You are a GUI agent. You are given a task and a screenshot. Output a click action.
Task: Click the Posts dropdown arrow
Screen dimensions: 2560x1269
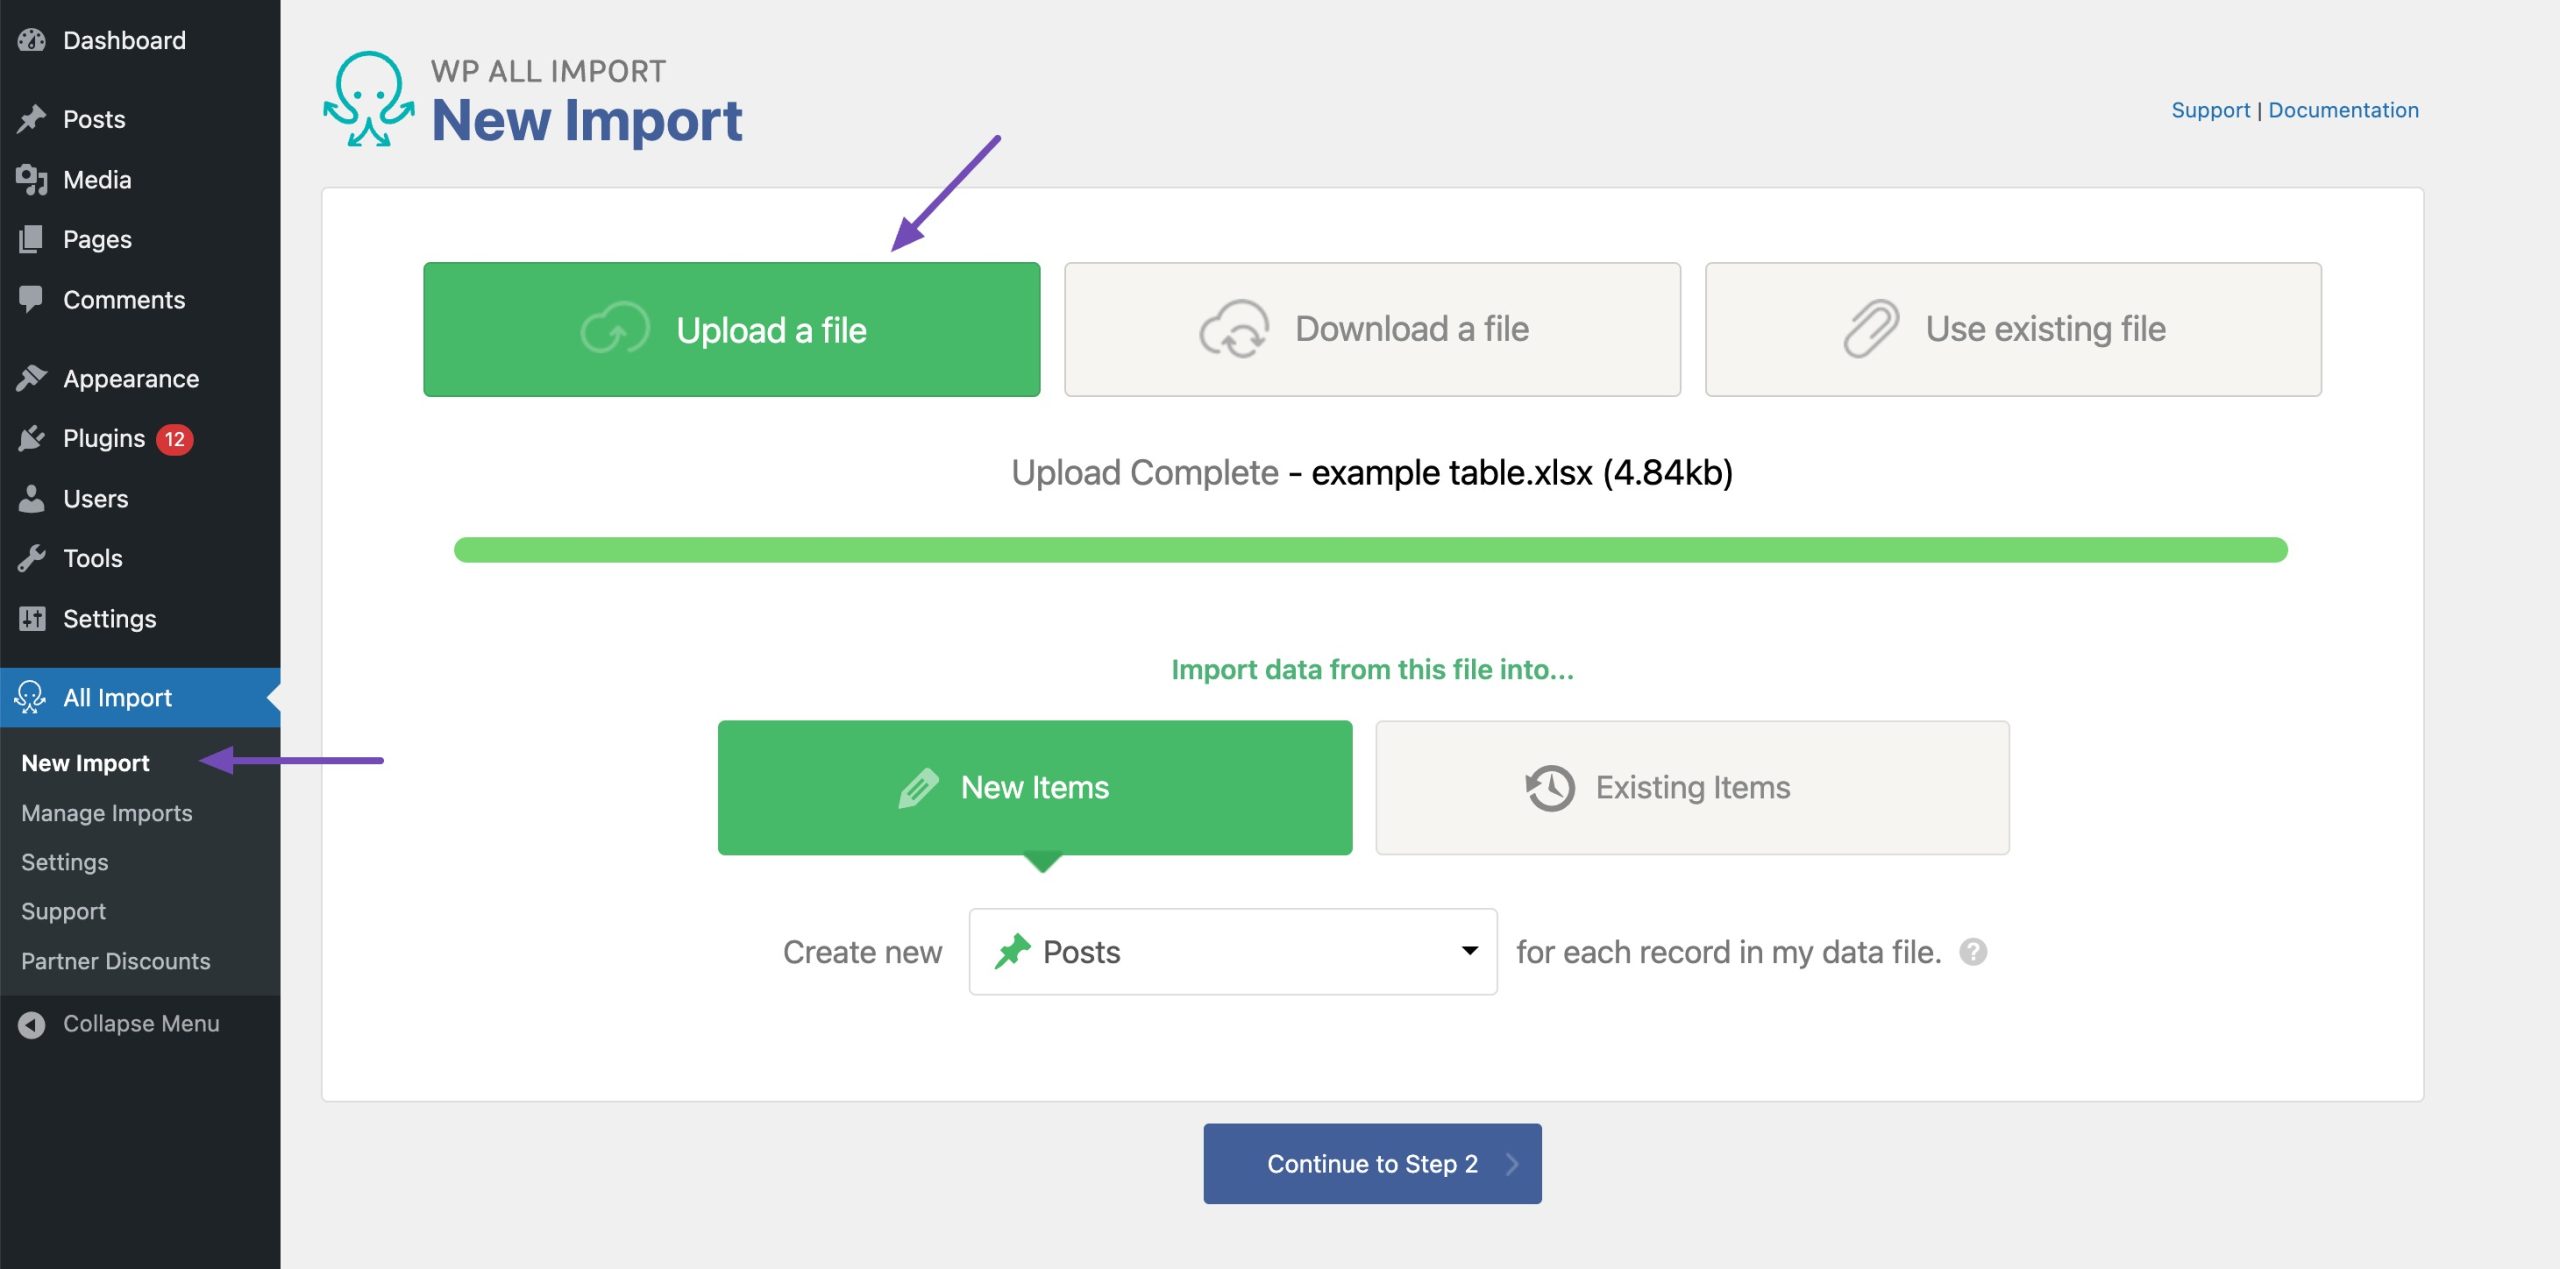coord(1469,951)
